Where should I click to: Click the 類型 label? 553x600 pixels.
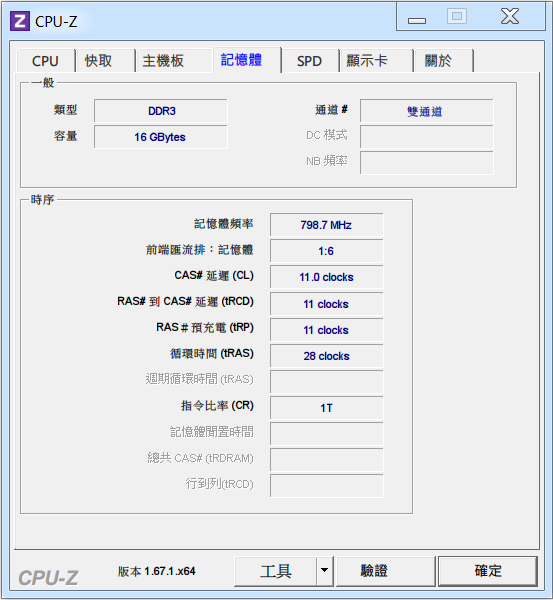tap(65, 110)
